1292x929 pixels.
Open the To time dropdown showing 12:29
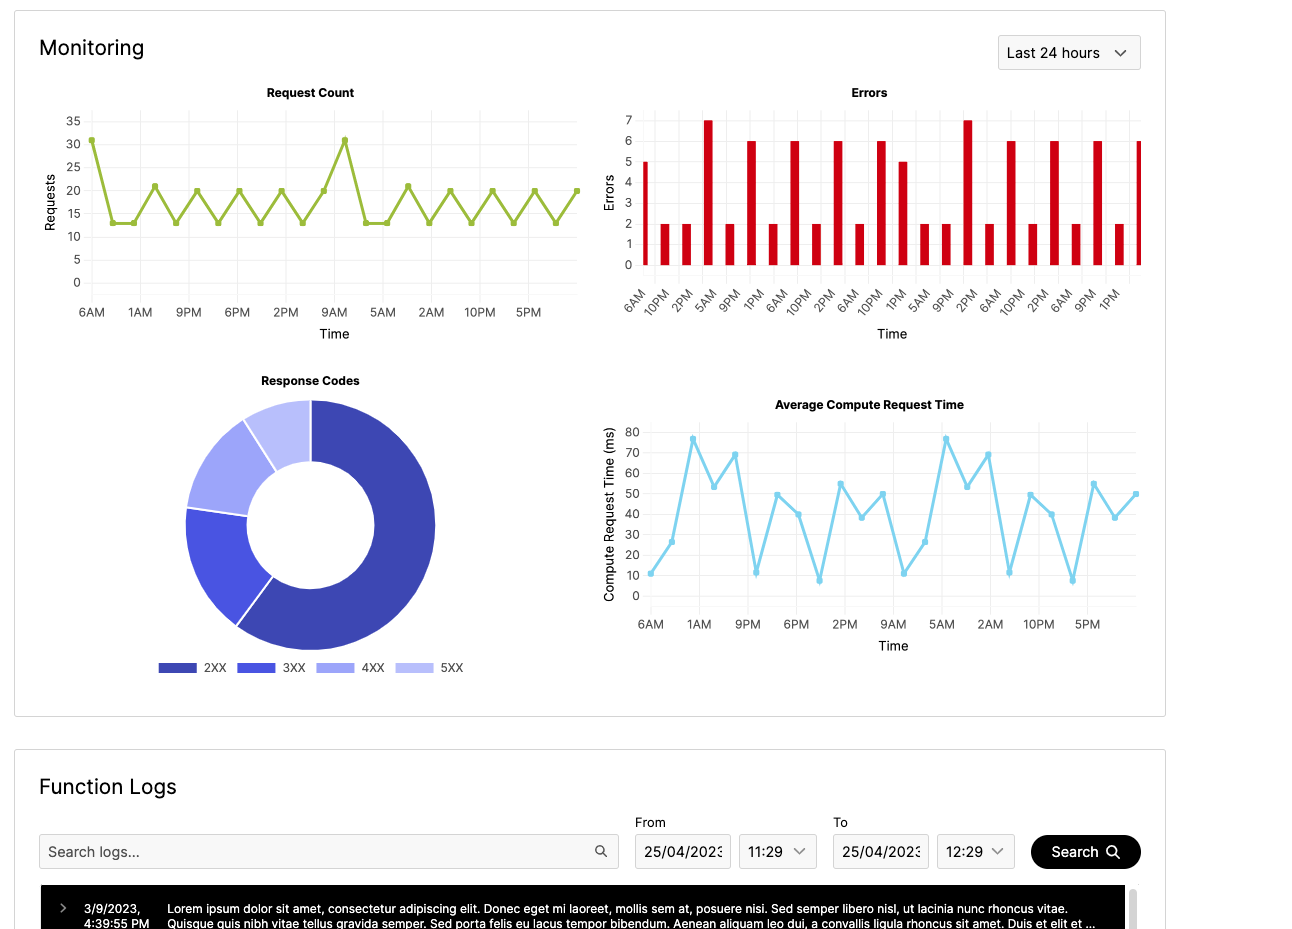(975, 852)
